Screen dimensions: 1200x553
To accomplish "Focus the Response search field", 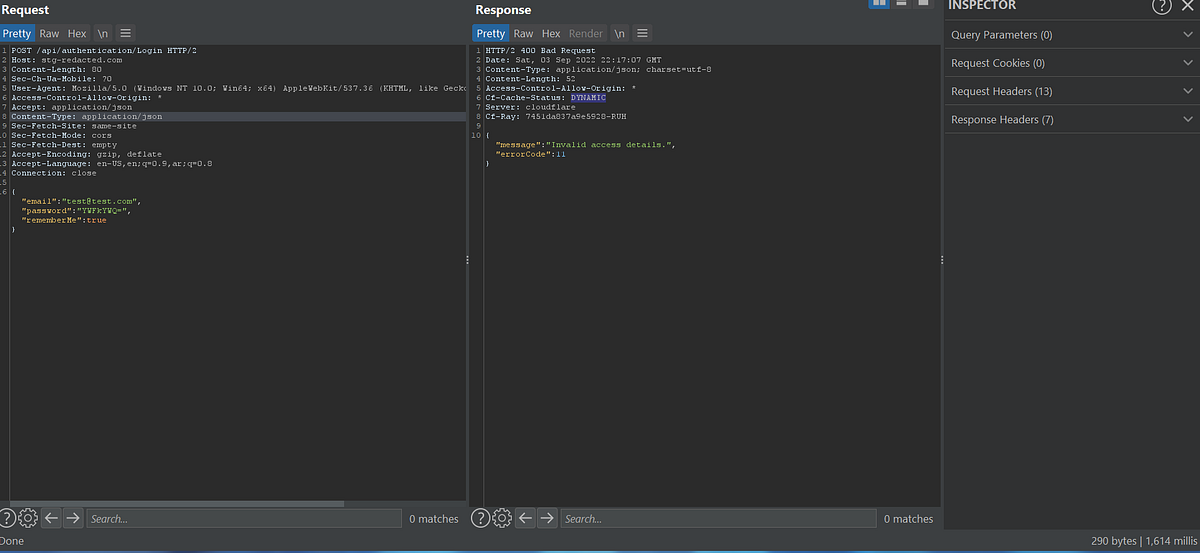I will 719,518.
